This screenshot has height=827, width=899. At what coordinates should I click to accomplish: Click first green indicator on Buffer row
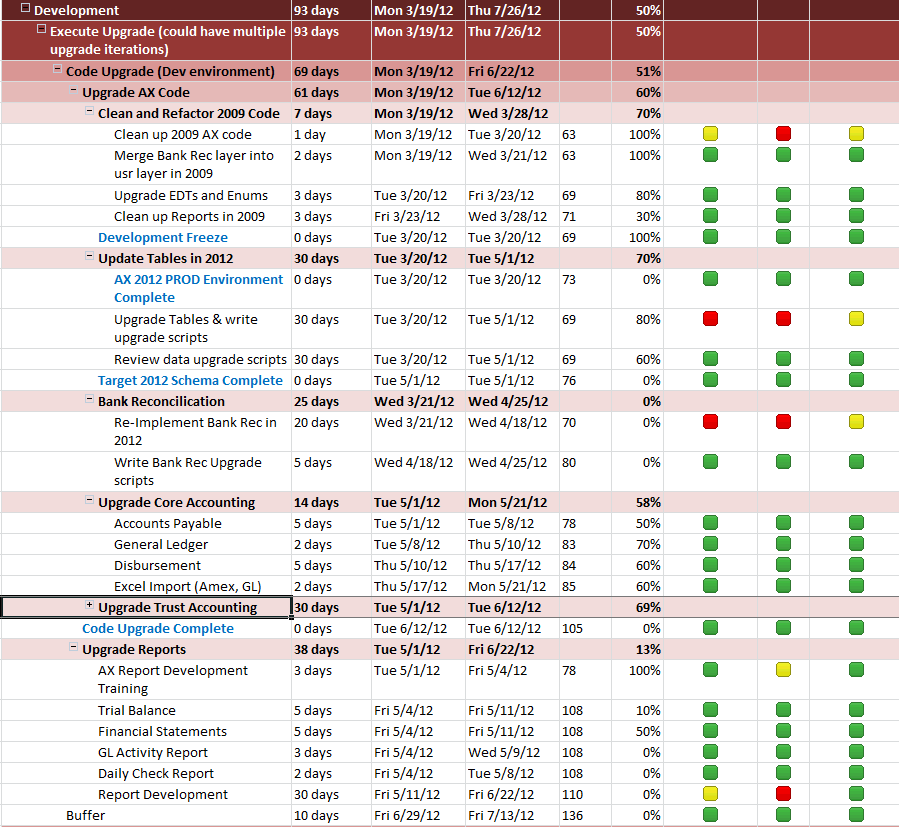click(x=710, y=814)
